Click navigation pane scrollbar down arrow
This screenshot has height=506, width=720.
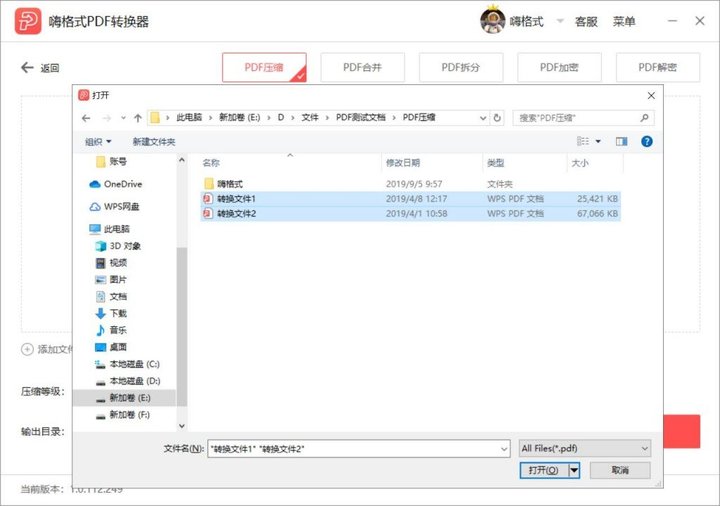(182, 426)
